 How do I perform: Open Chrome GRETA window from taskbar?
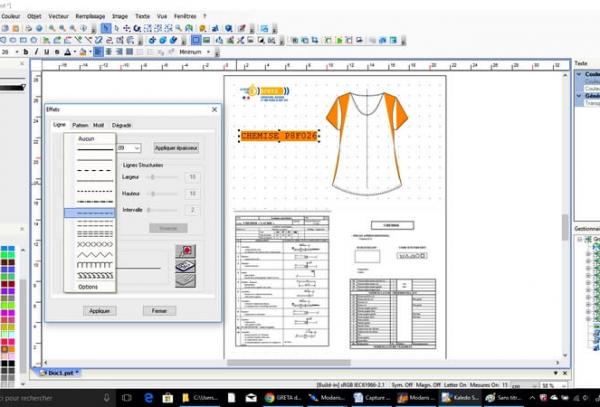283,398
